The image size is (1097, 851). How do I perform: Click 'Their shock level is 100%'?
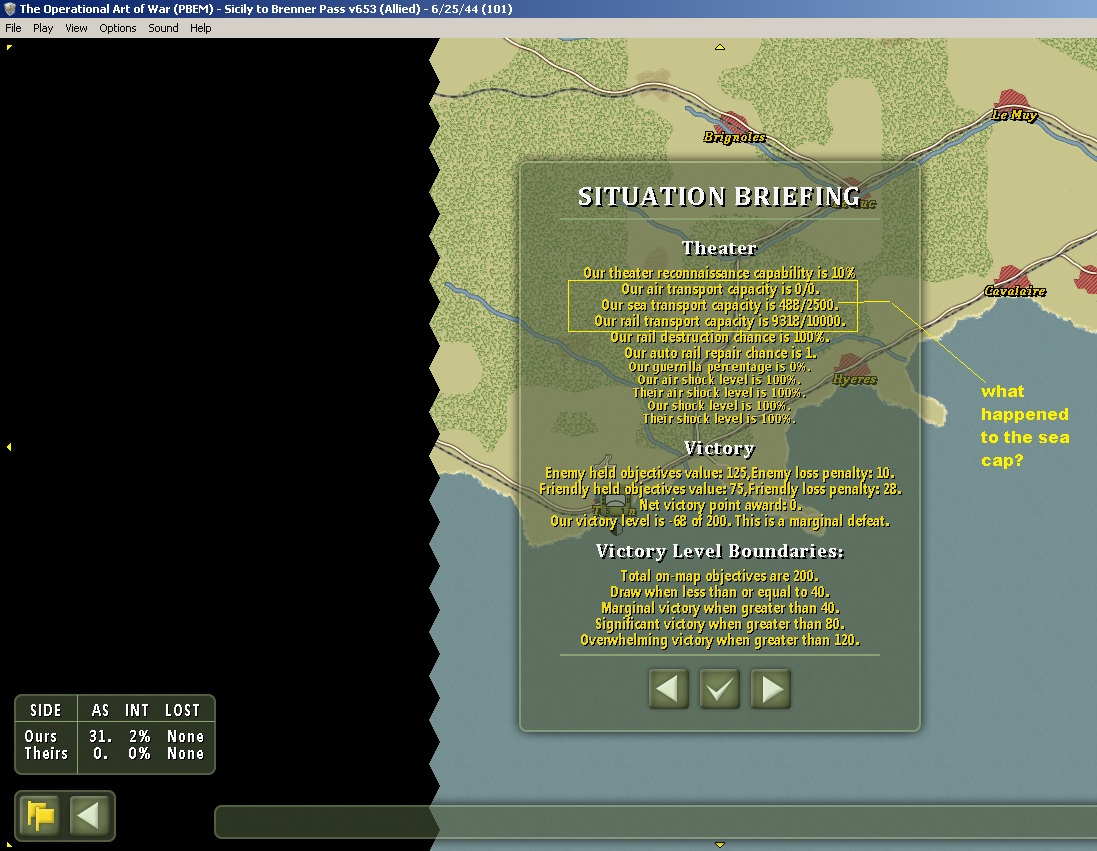[x=719, y=419]
